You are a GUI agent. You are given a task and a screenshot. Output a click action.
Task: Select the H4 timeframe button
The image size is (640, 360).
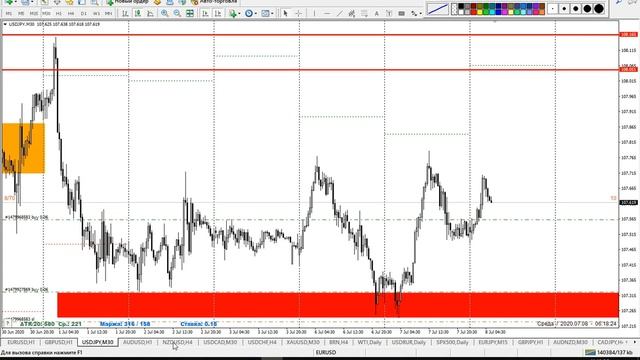point(71,13)
